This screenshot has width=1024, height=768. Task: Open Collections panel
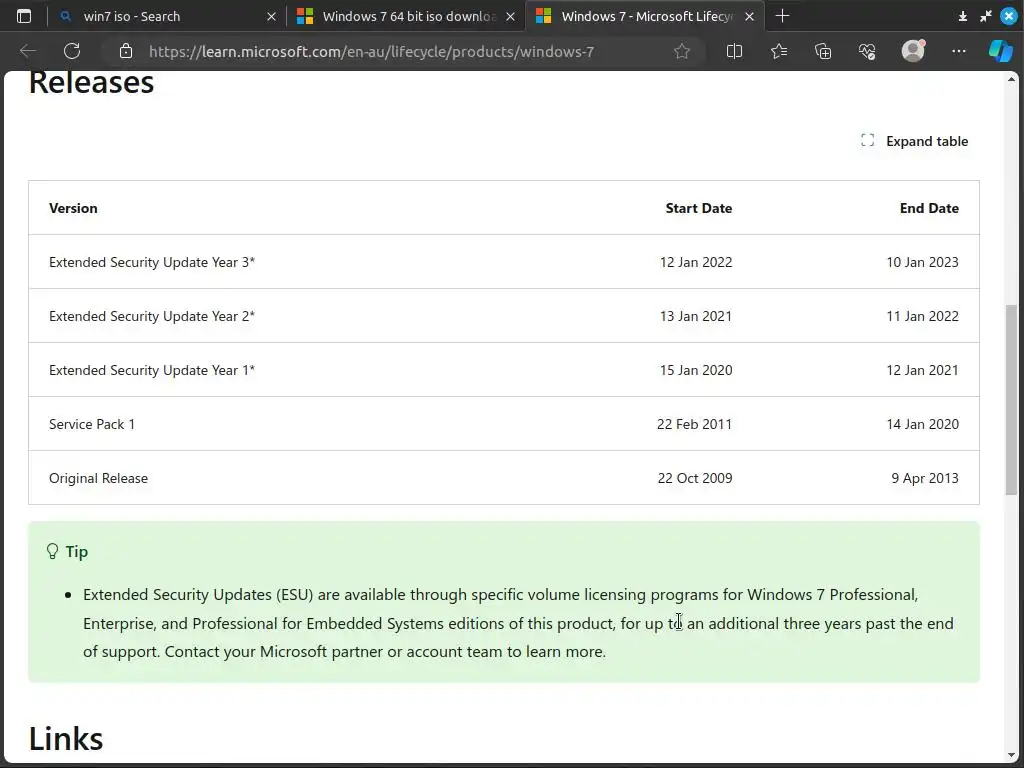(x=823, y=51)
